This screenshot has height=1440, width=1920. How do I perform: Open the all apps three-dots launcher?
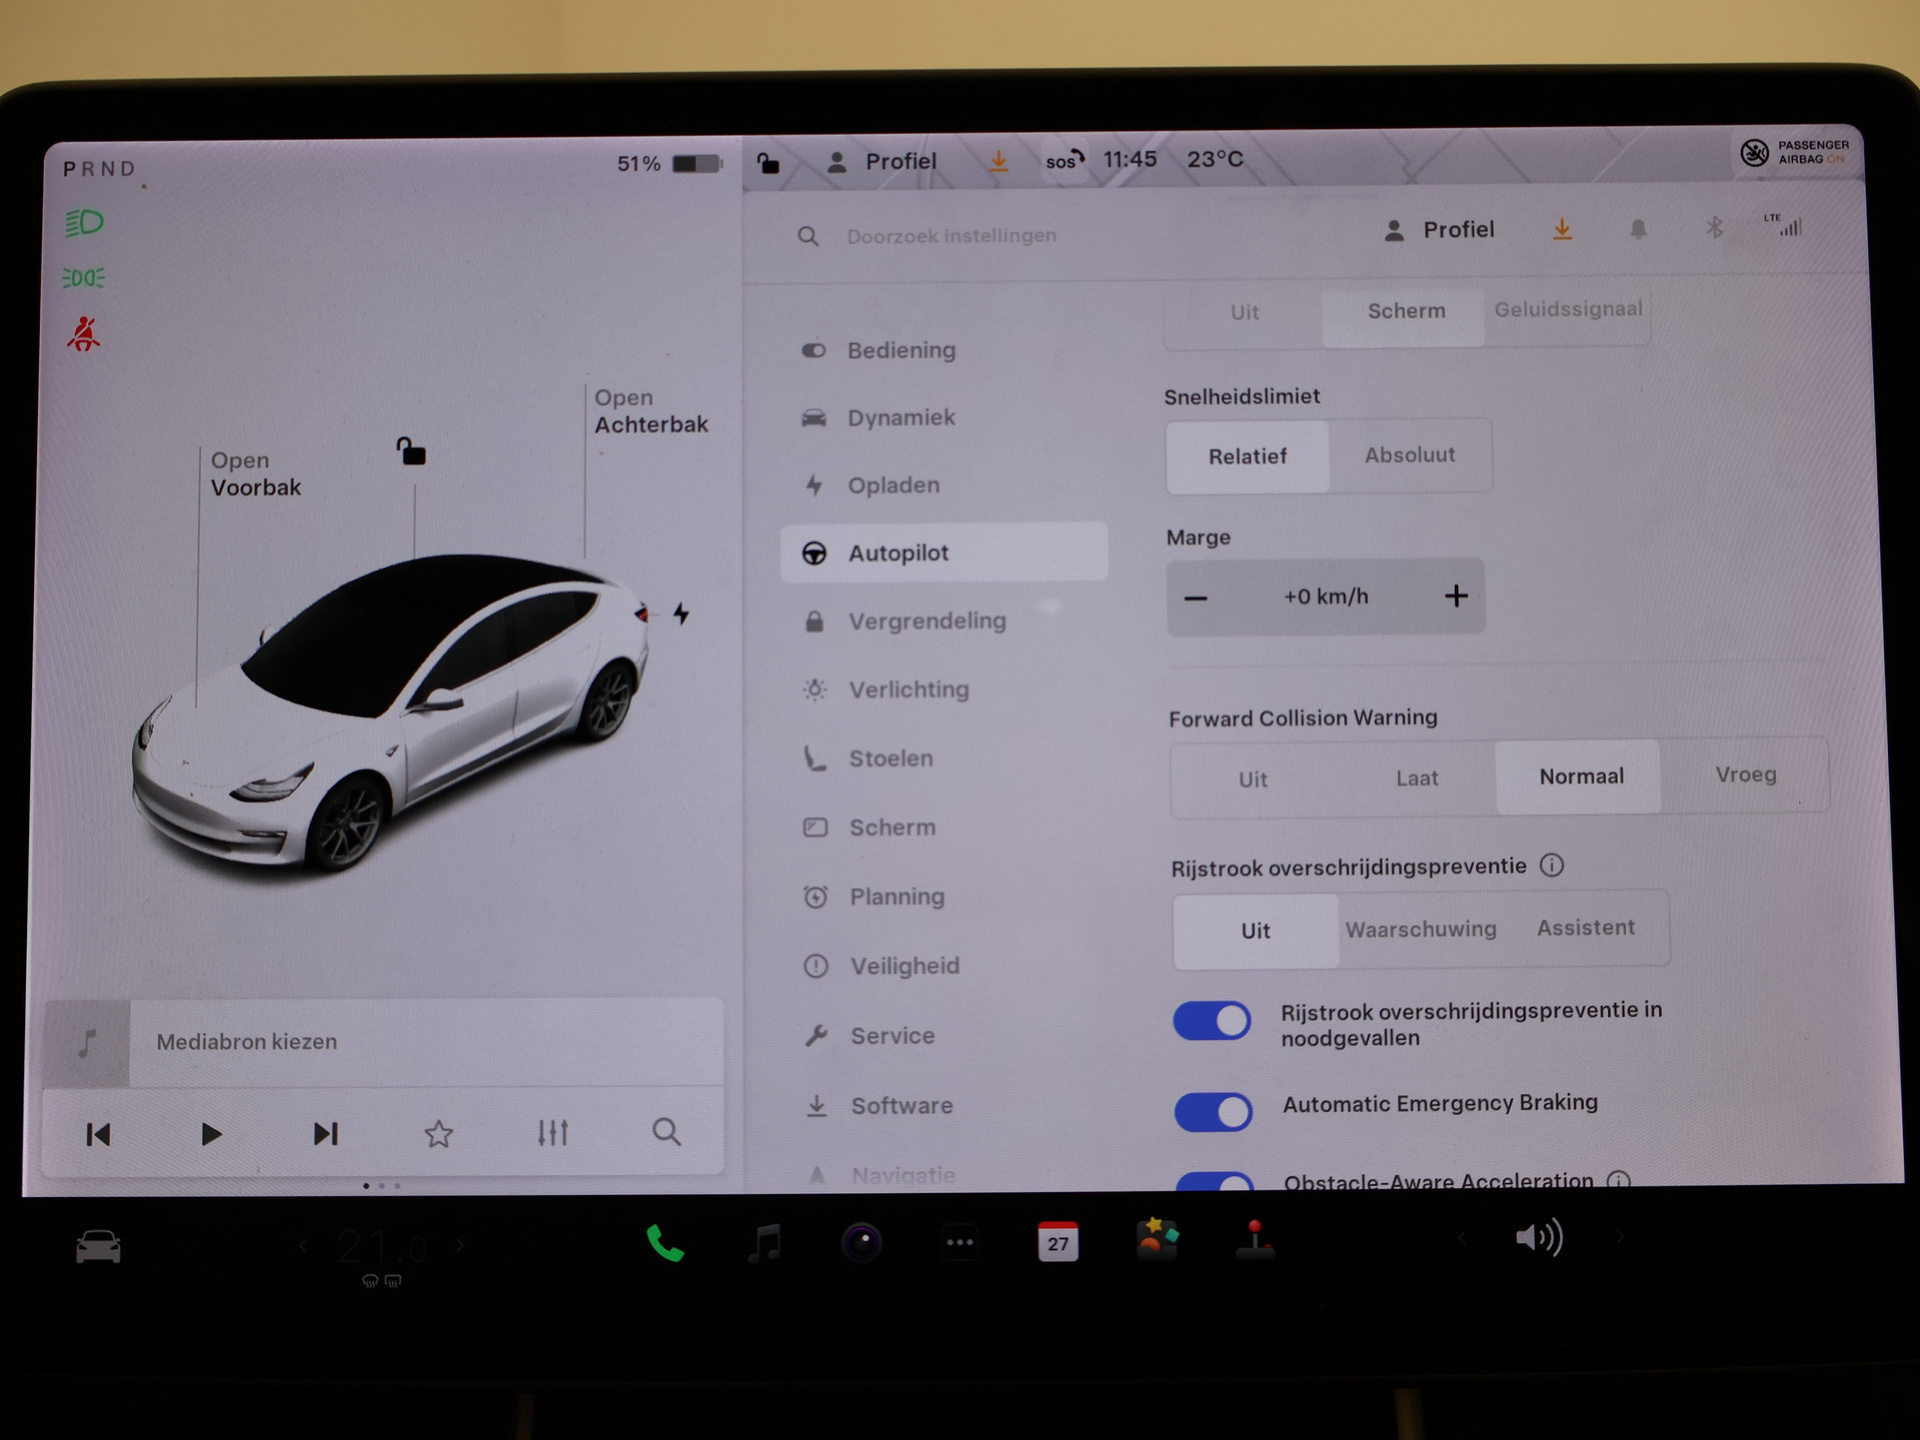pyautogui.click(x=960, y=1243)
